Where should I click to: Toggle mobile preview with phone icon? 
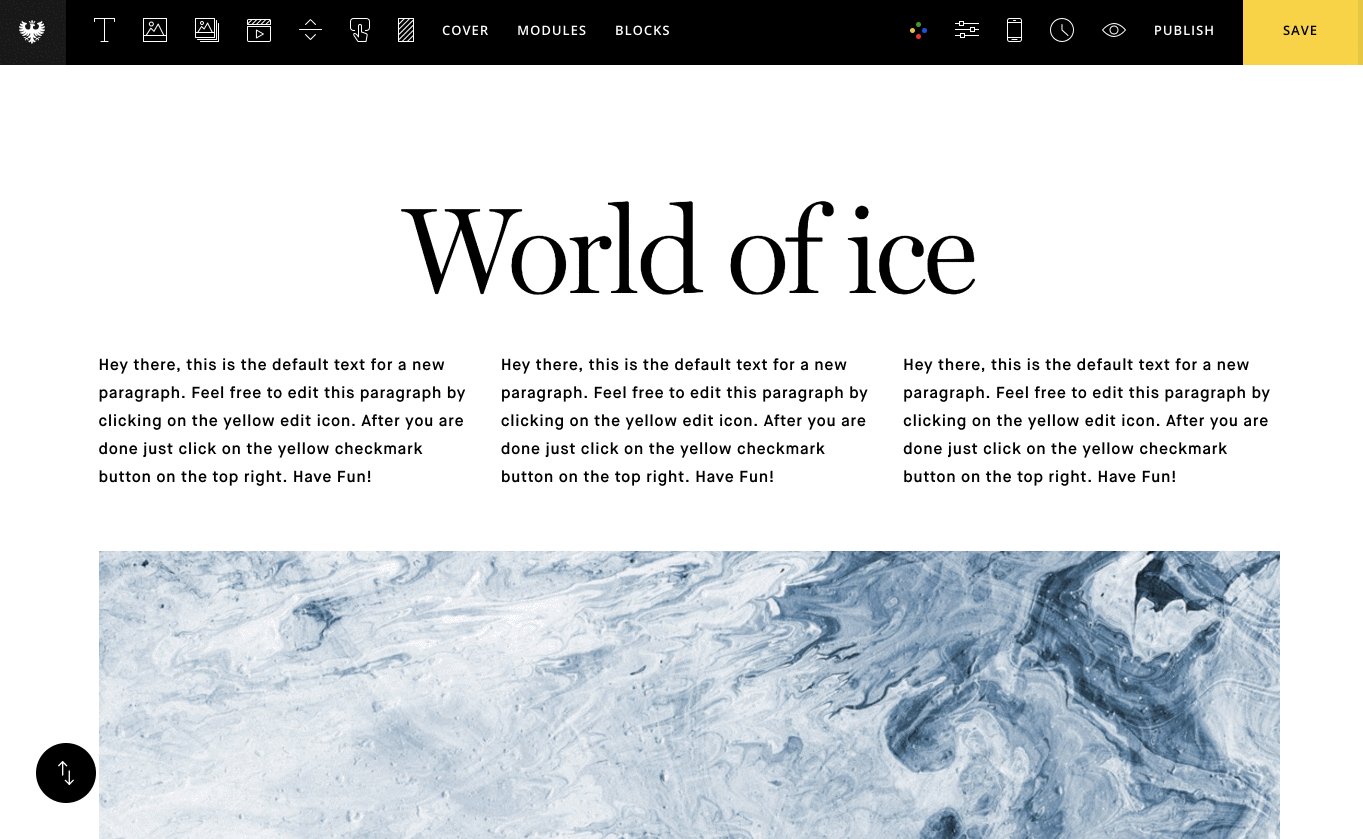pyautogui.click(x=1014, y=31)
